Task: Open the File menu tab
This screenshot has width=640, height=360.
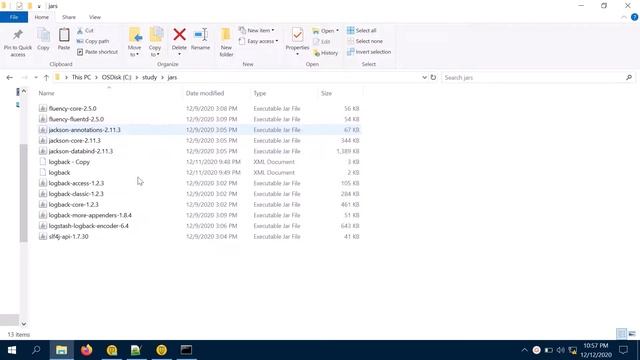Action: coord(14,17)
